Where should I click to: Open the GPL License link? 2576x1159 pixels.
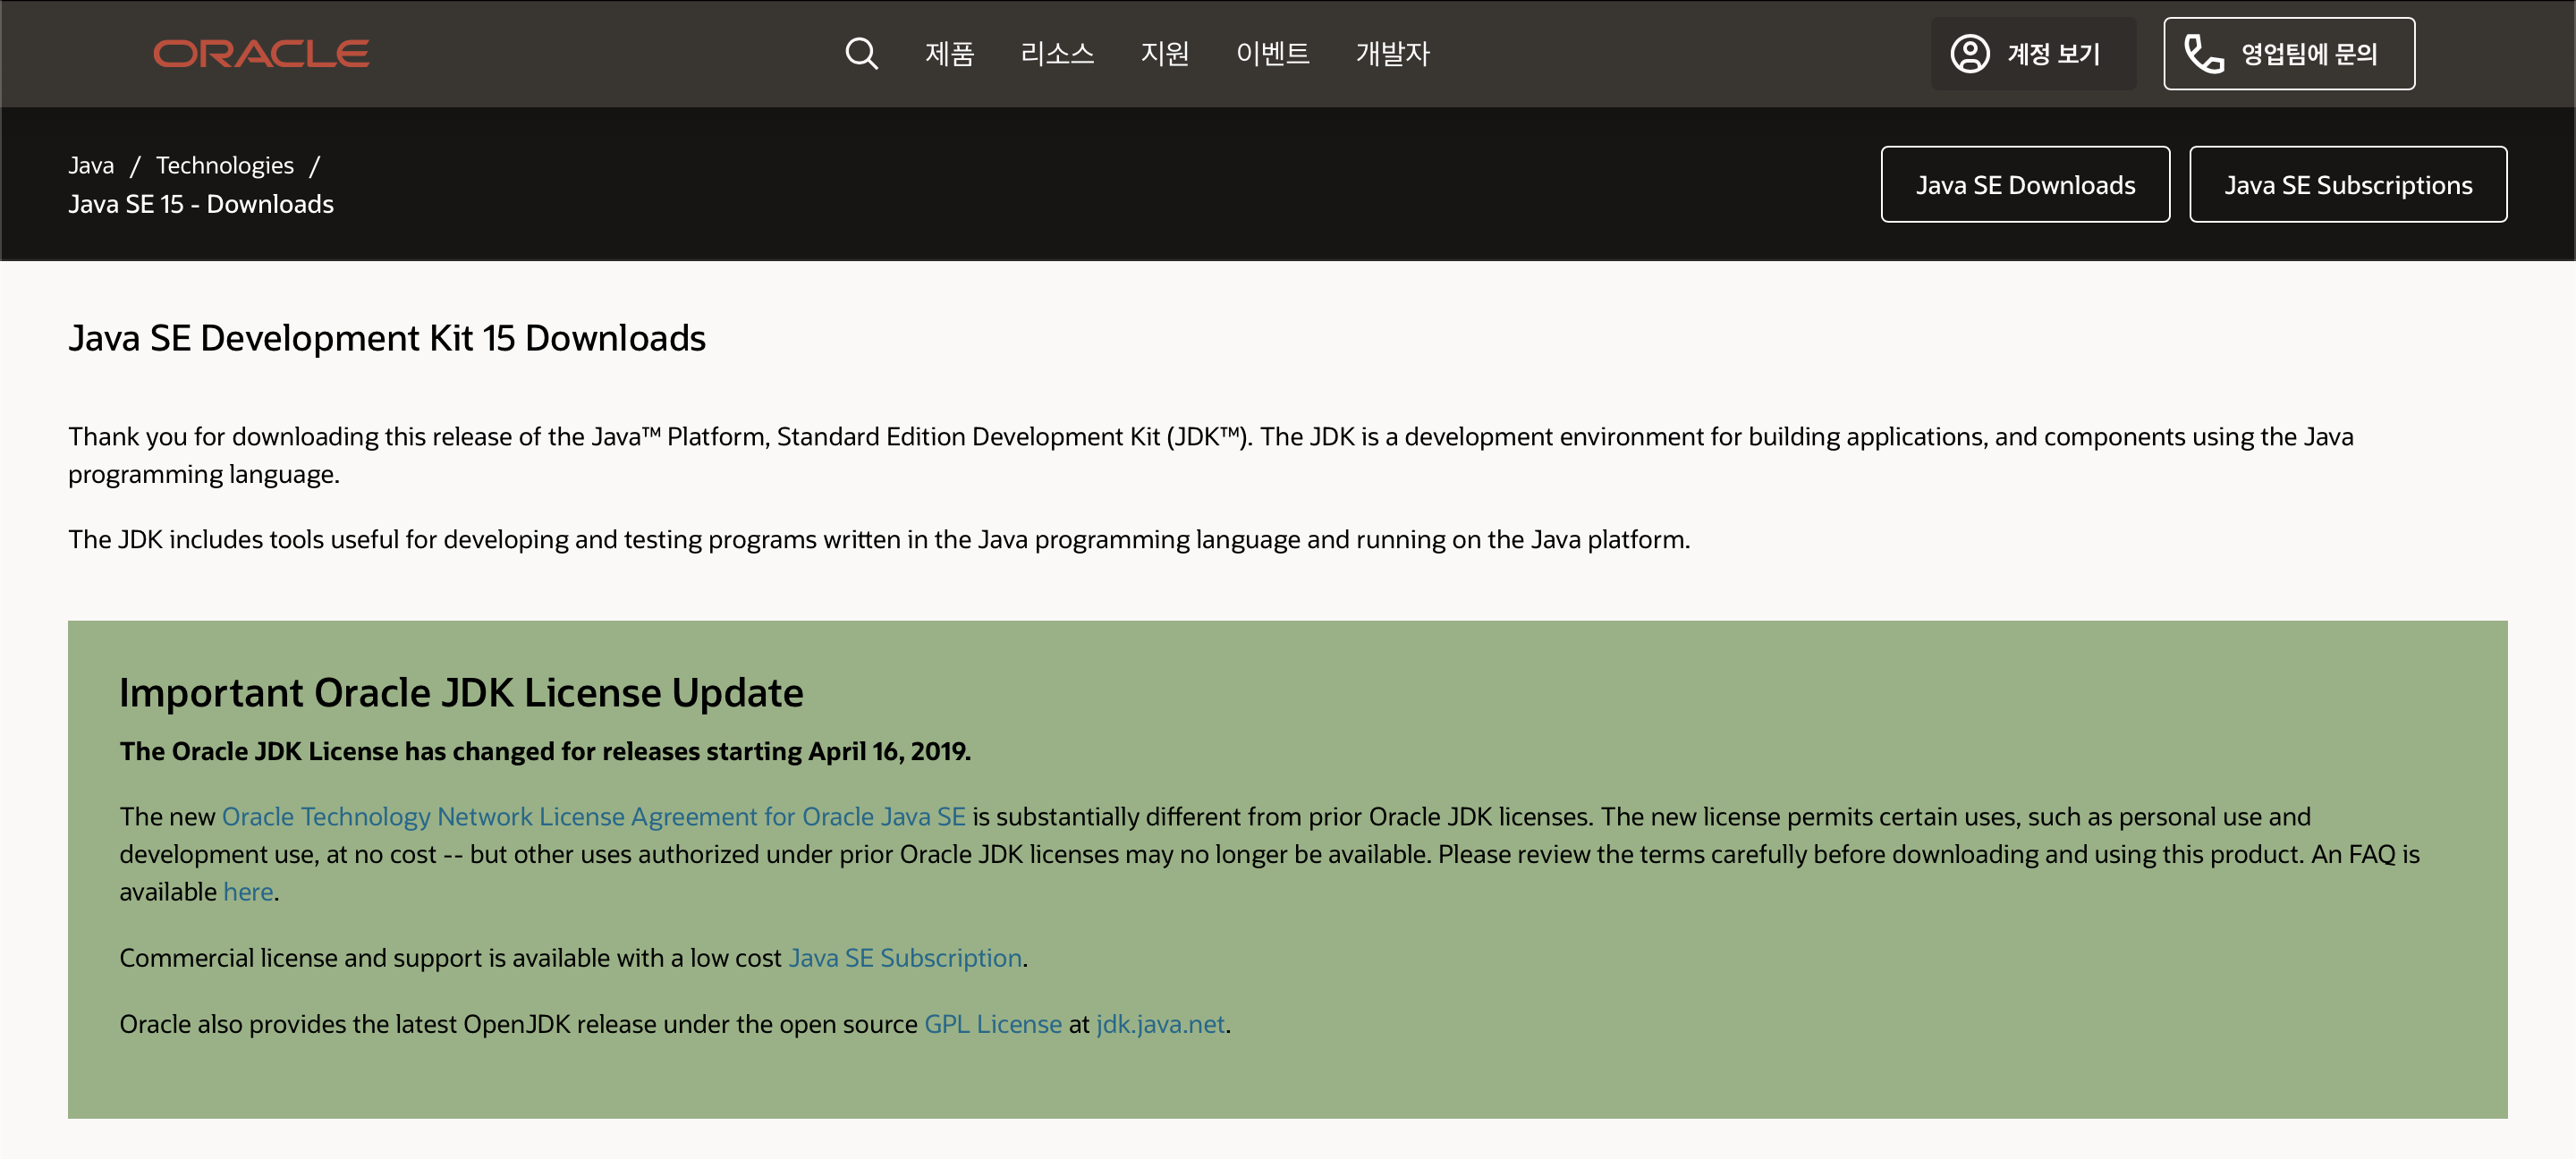pos(993,1024)
